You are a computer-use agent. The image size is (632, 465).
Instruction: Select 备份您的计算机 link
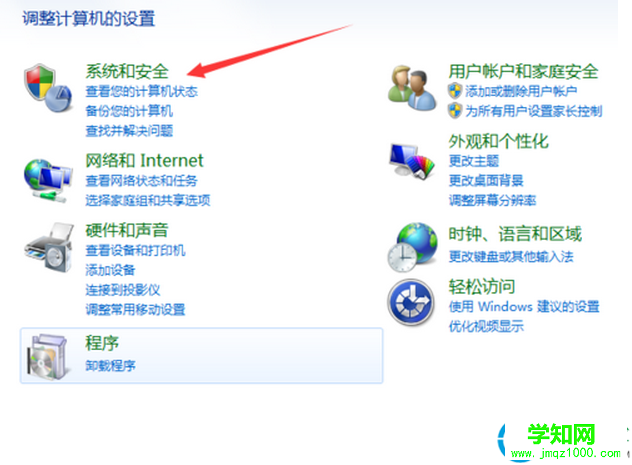(129, 111)
